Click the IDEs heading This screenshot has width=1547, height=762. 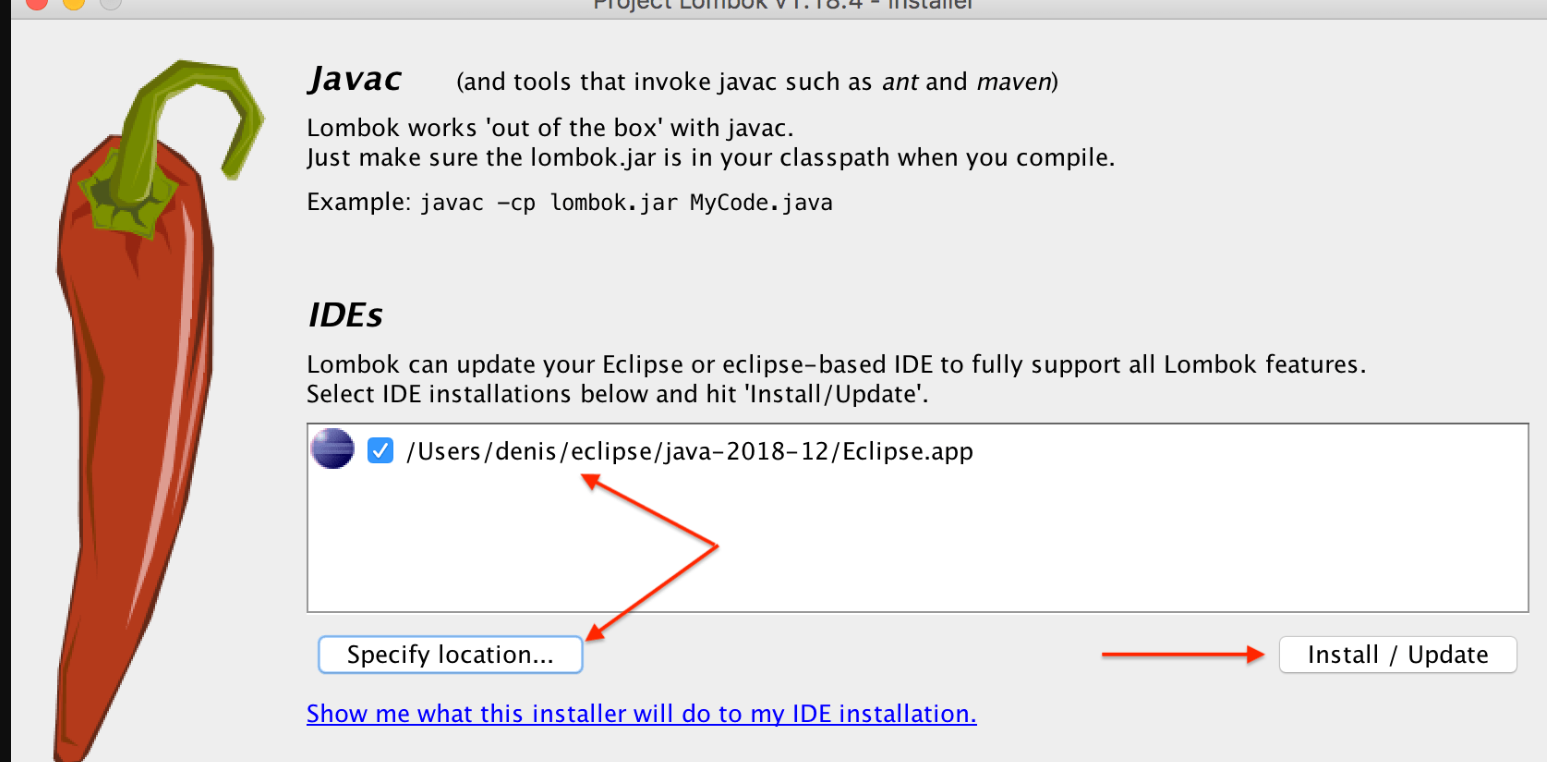pyautogui.click(x=345, y=315)
